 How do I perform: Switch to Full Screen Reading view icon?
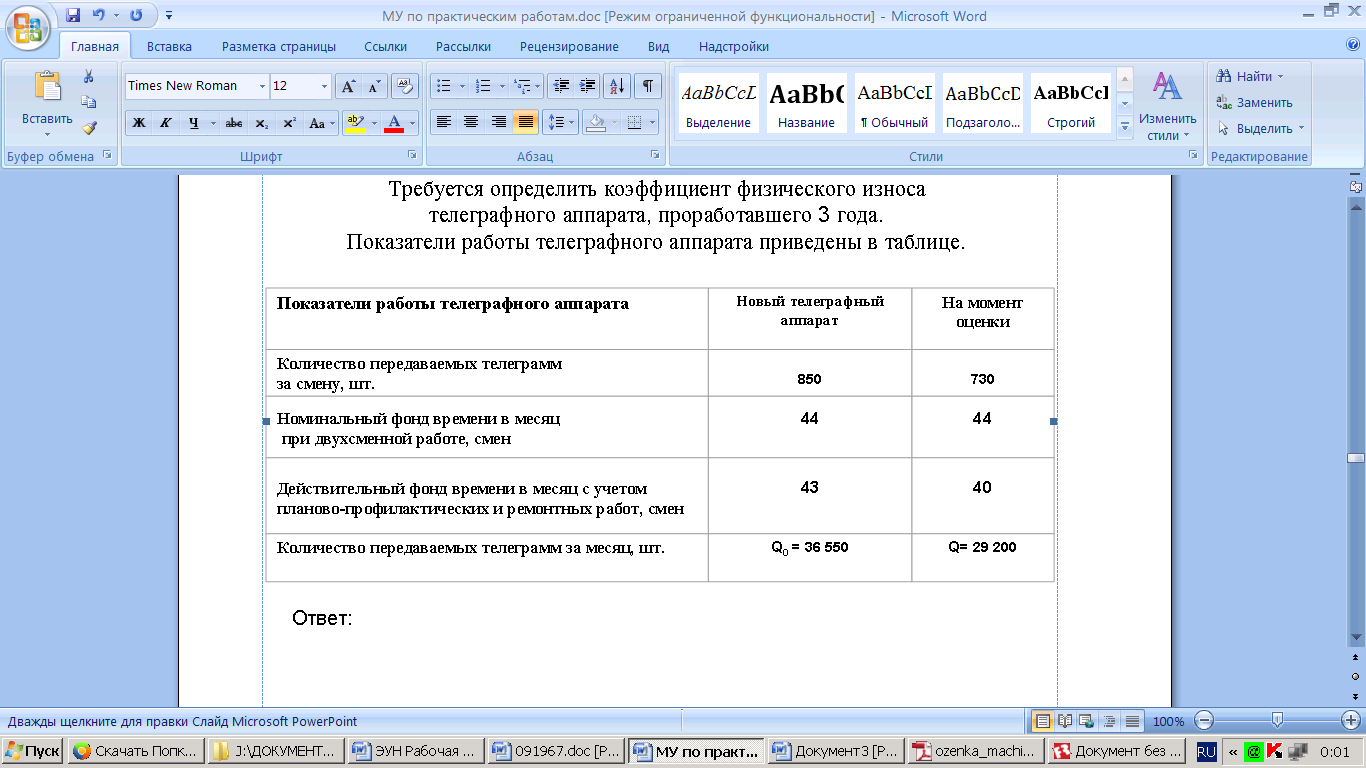[1065, 720]
